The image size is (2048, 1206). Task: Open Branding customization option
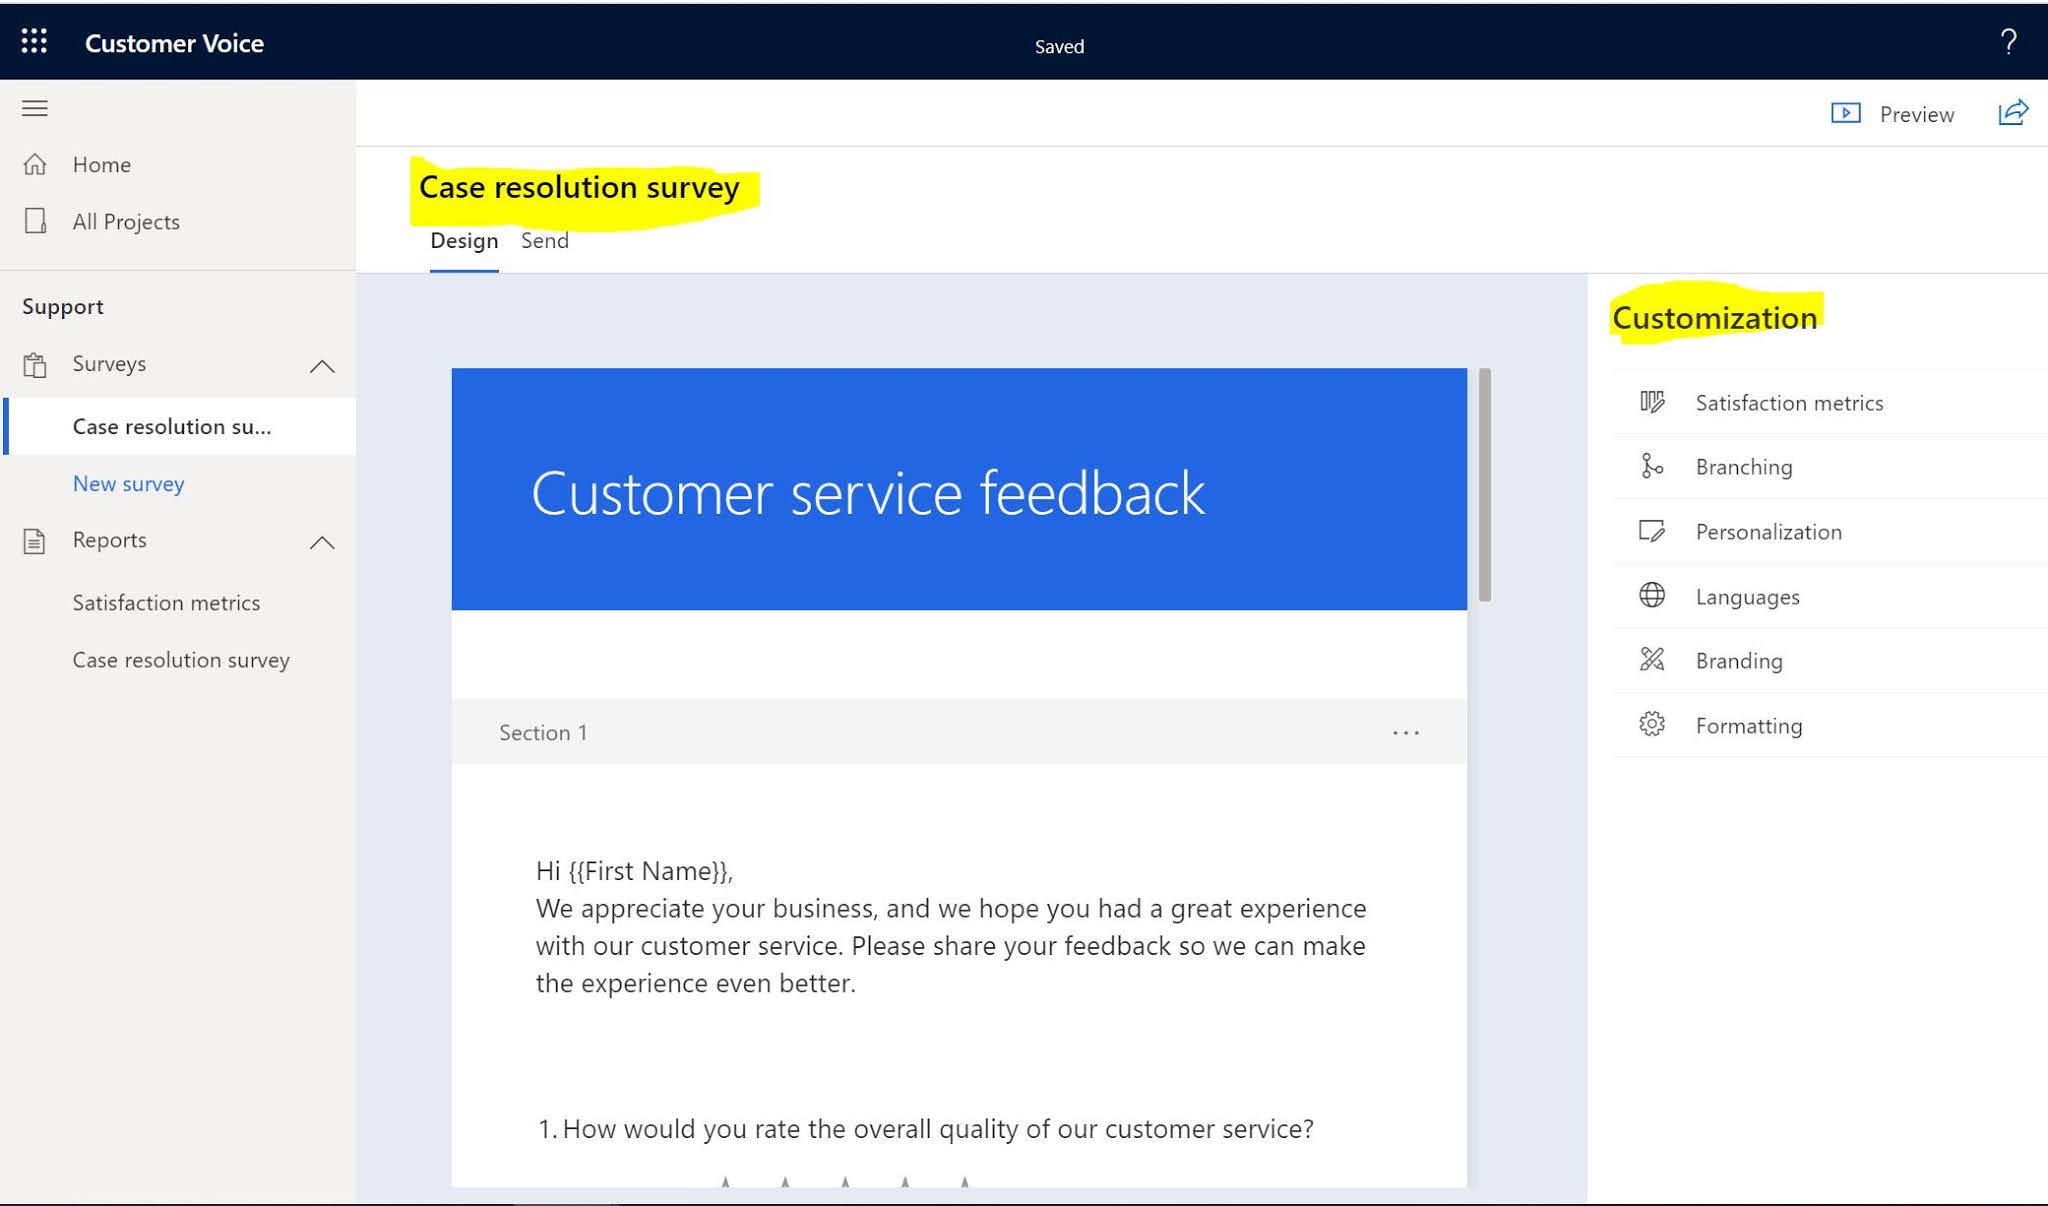[1738, 661]
